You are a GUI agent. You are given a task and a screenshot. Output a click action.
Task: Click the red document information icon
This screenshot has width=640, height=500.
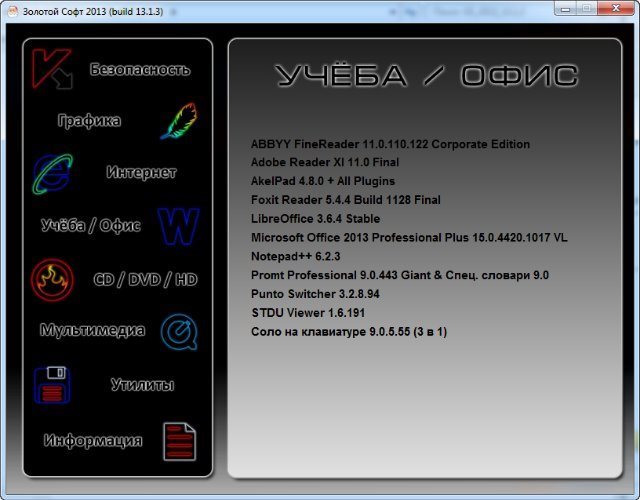(x=179, y=440)
